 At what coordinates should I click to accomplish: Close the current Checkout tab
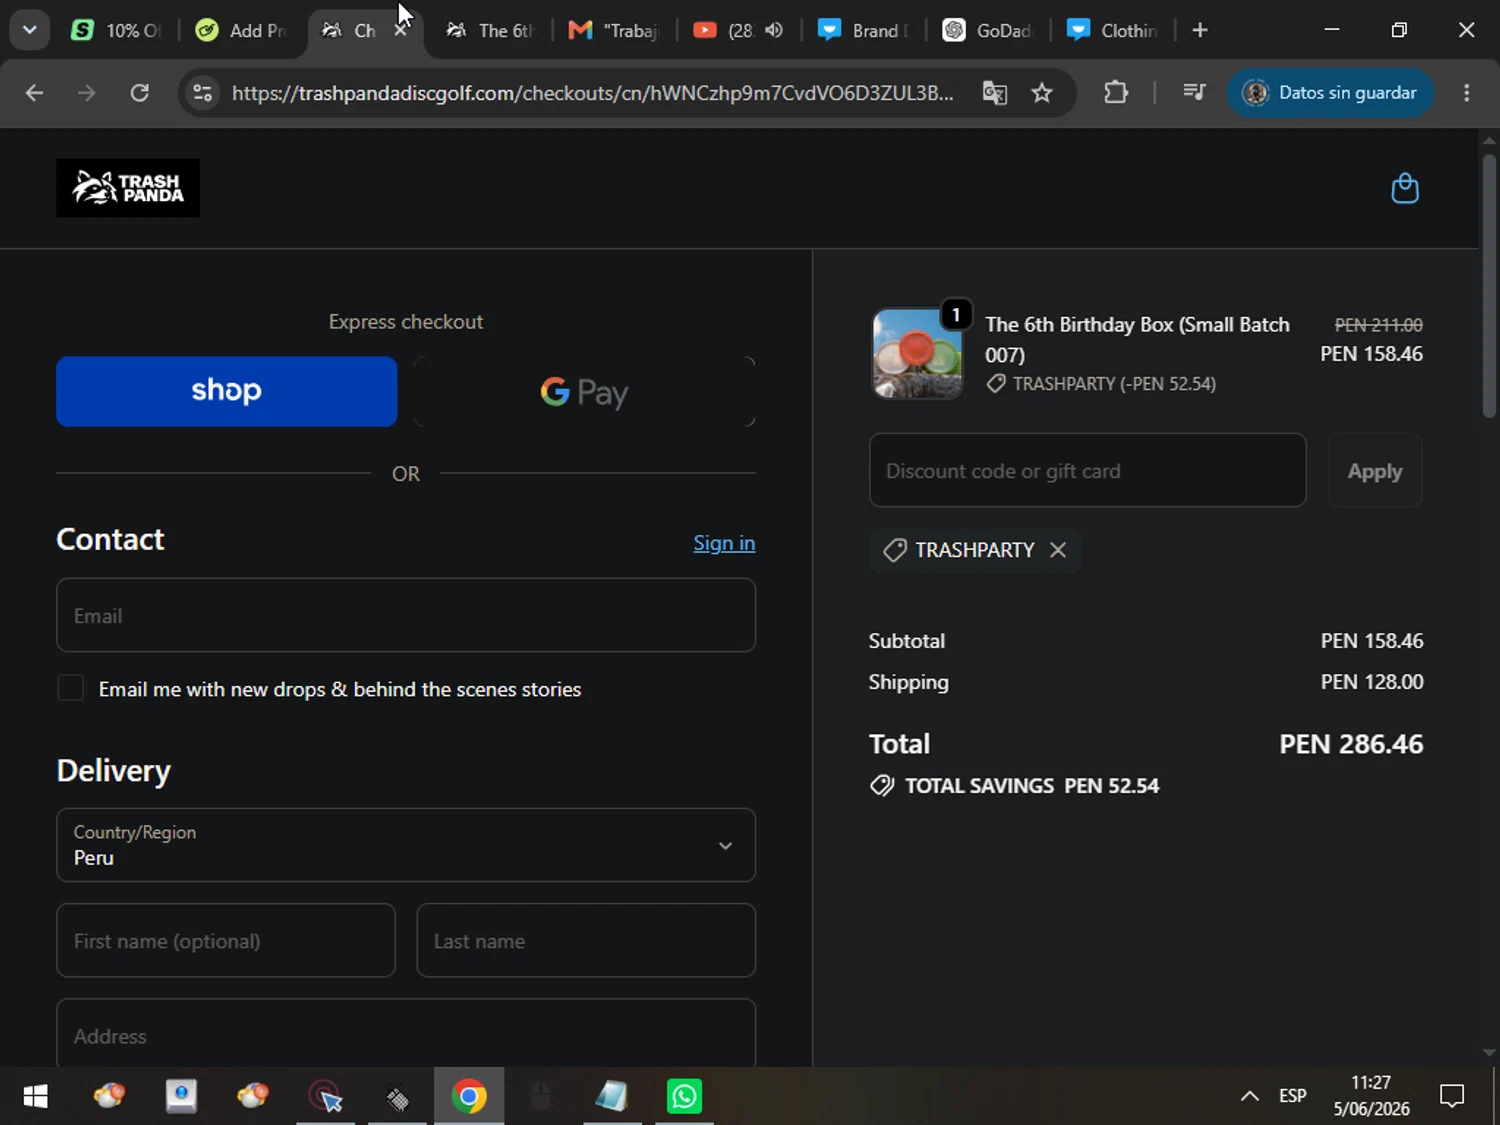pos(400,30)
